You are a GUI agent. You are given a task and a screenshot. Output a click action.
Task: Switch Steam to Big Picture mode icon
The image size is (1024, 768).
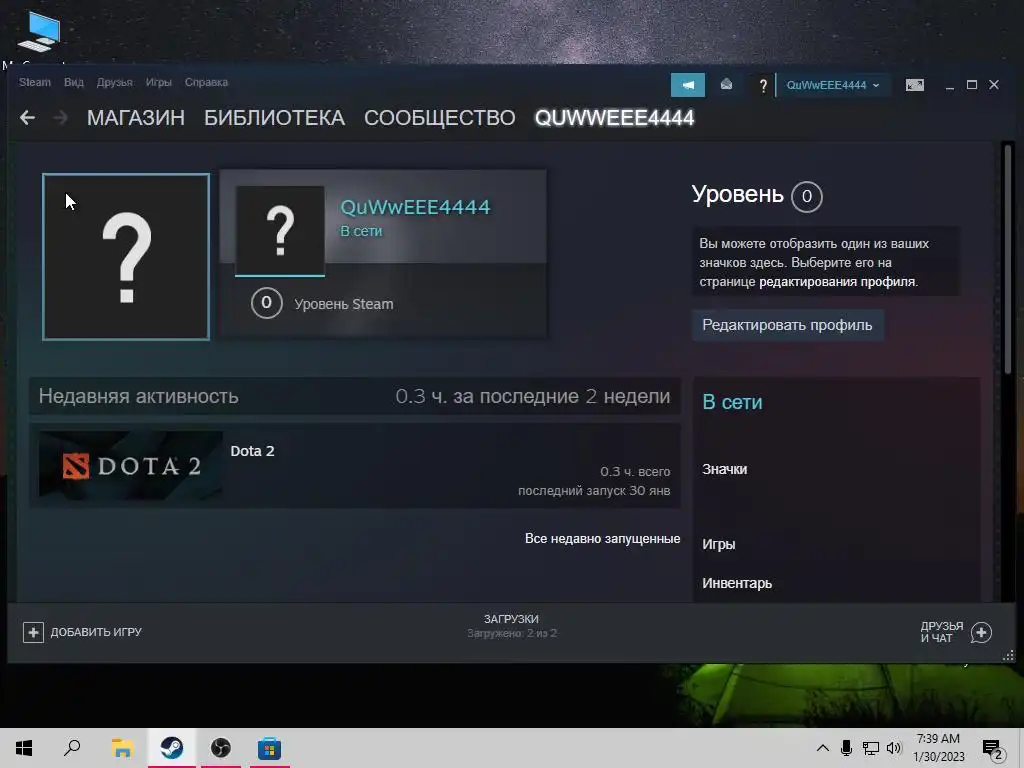[914, 85]
